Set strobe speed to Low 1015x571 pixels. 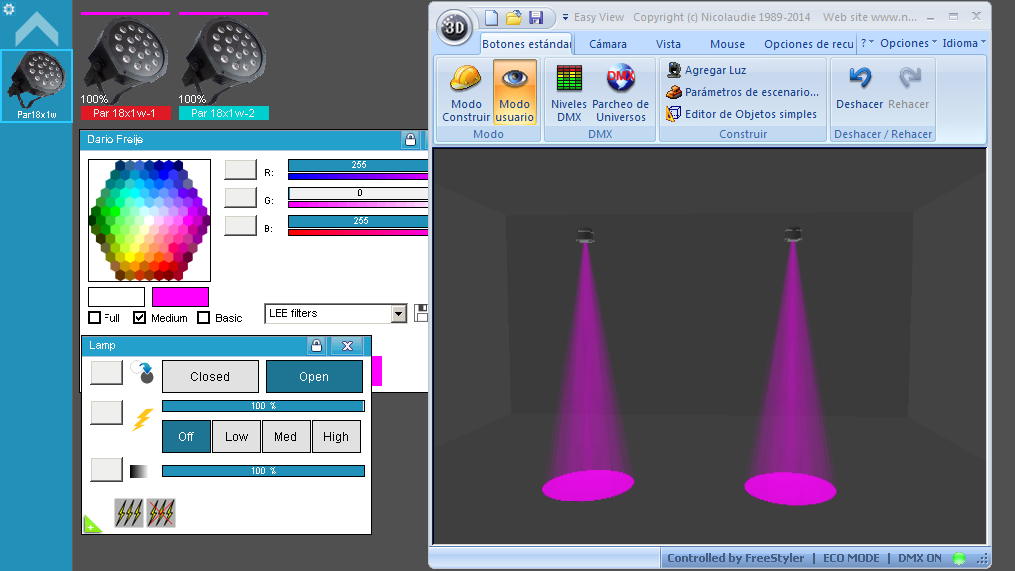point(236,436)
